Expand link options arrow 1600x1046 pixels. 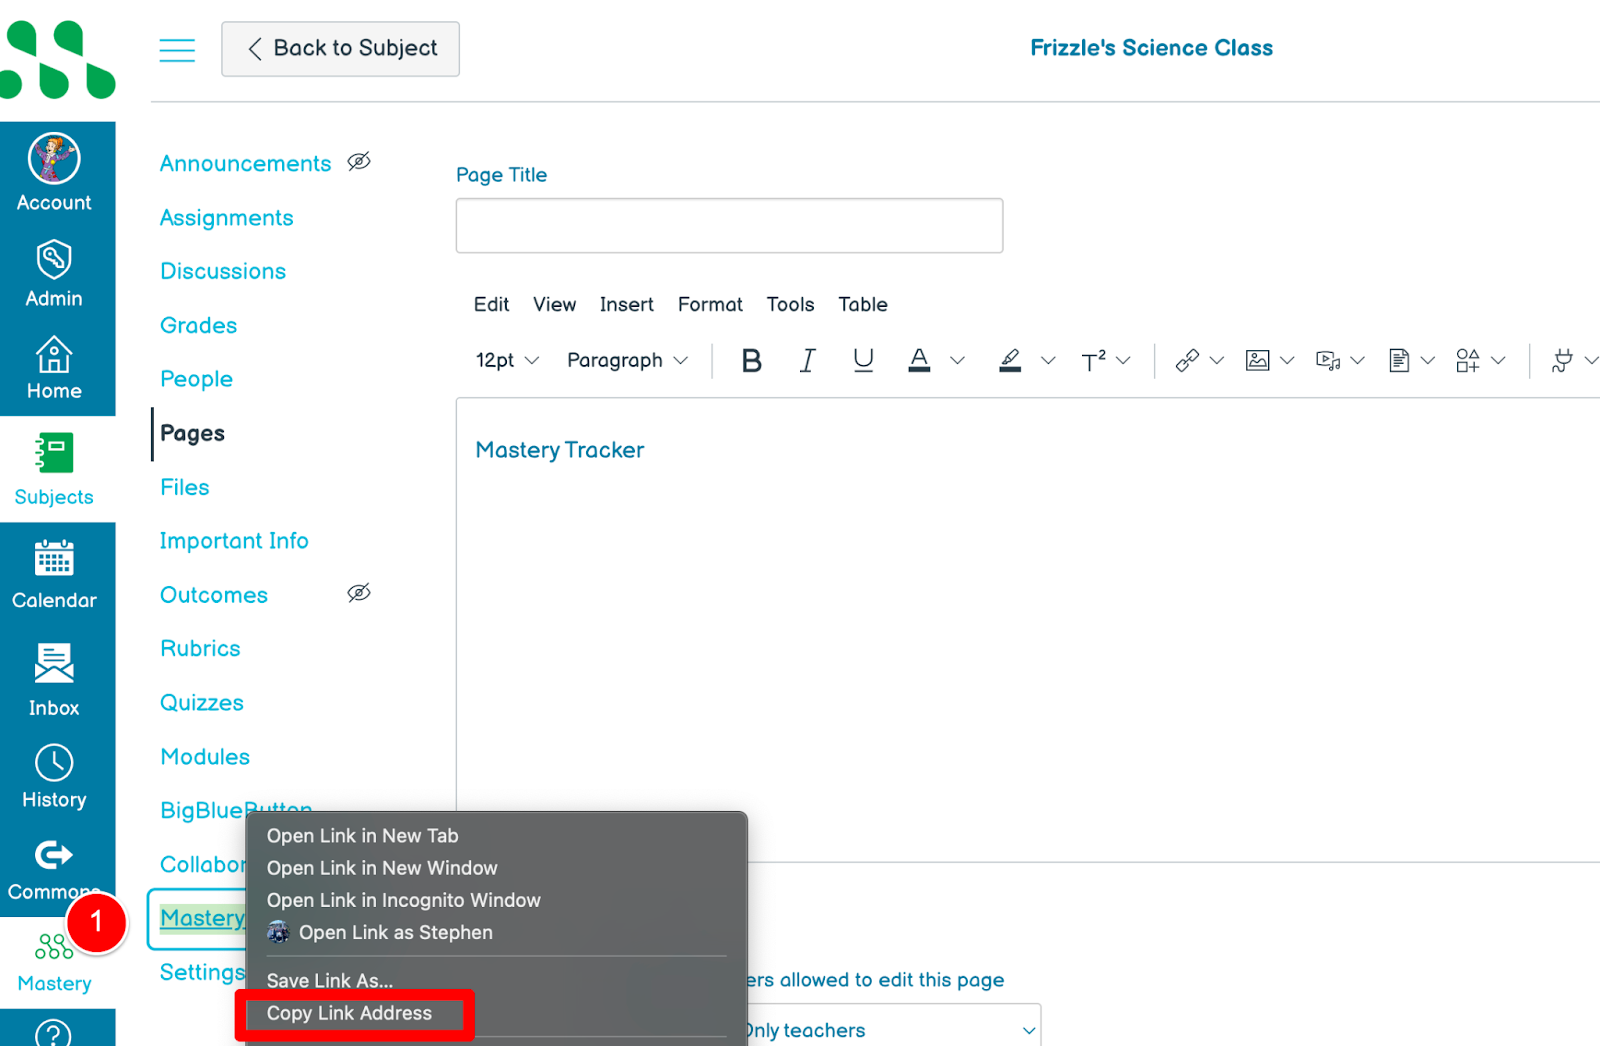[1216, 360]
